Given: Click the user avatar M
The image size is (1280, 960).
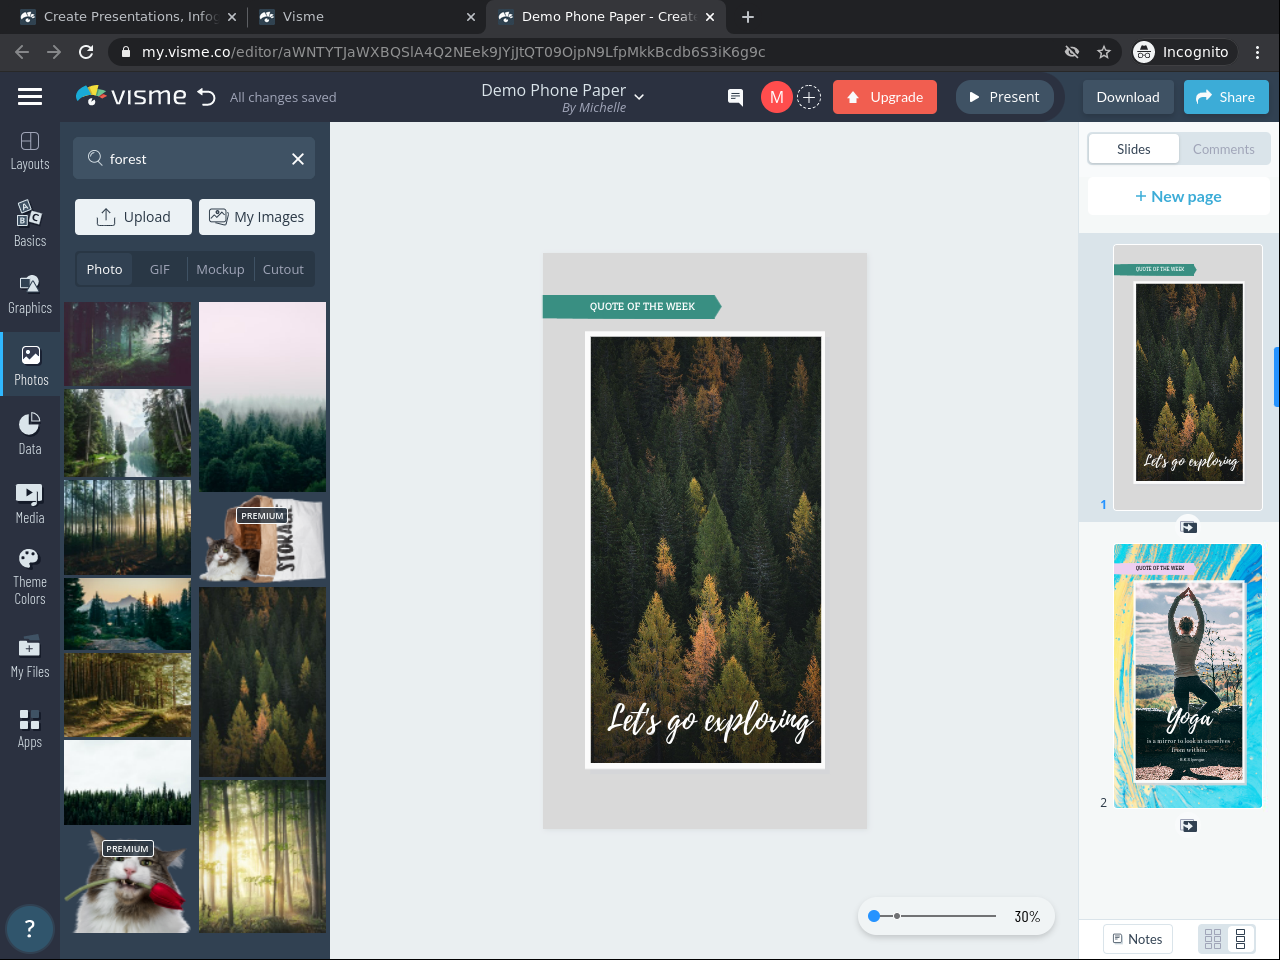Looking at the screenshot, I should (776, 97).
